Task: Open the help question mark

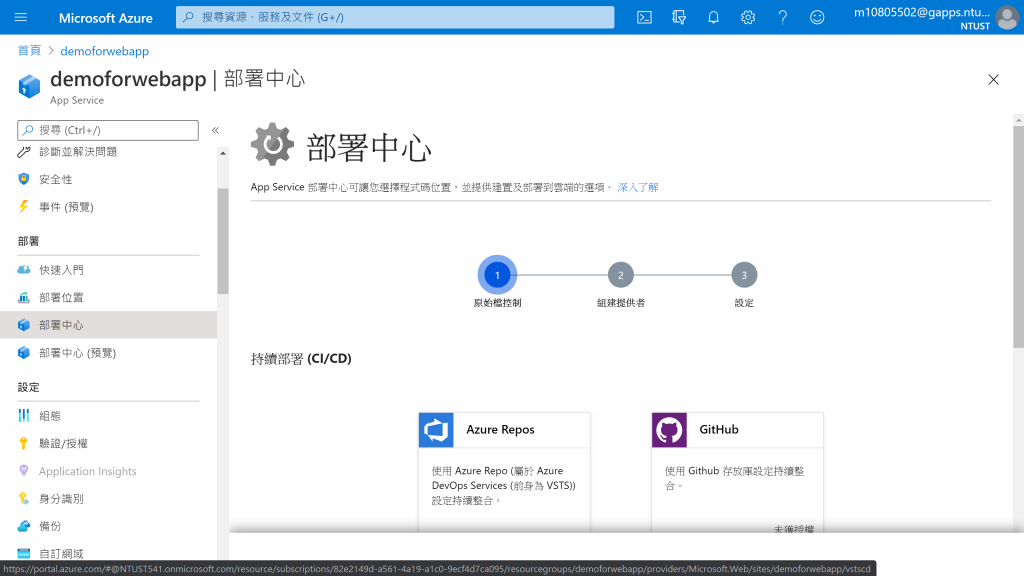Action: 782,18
